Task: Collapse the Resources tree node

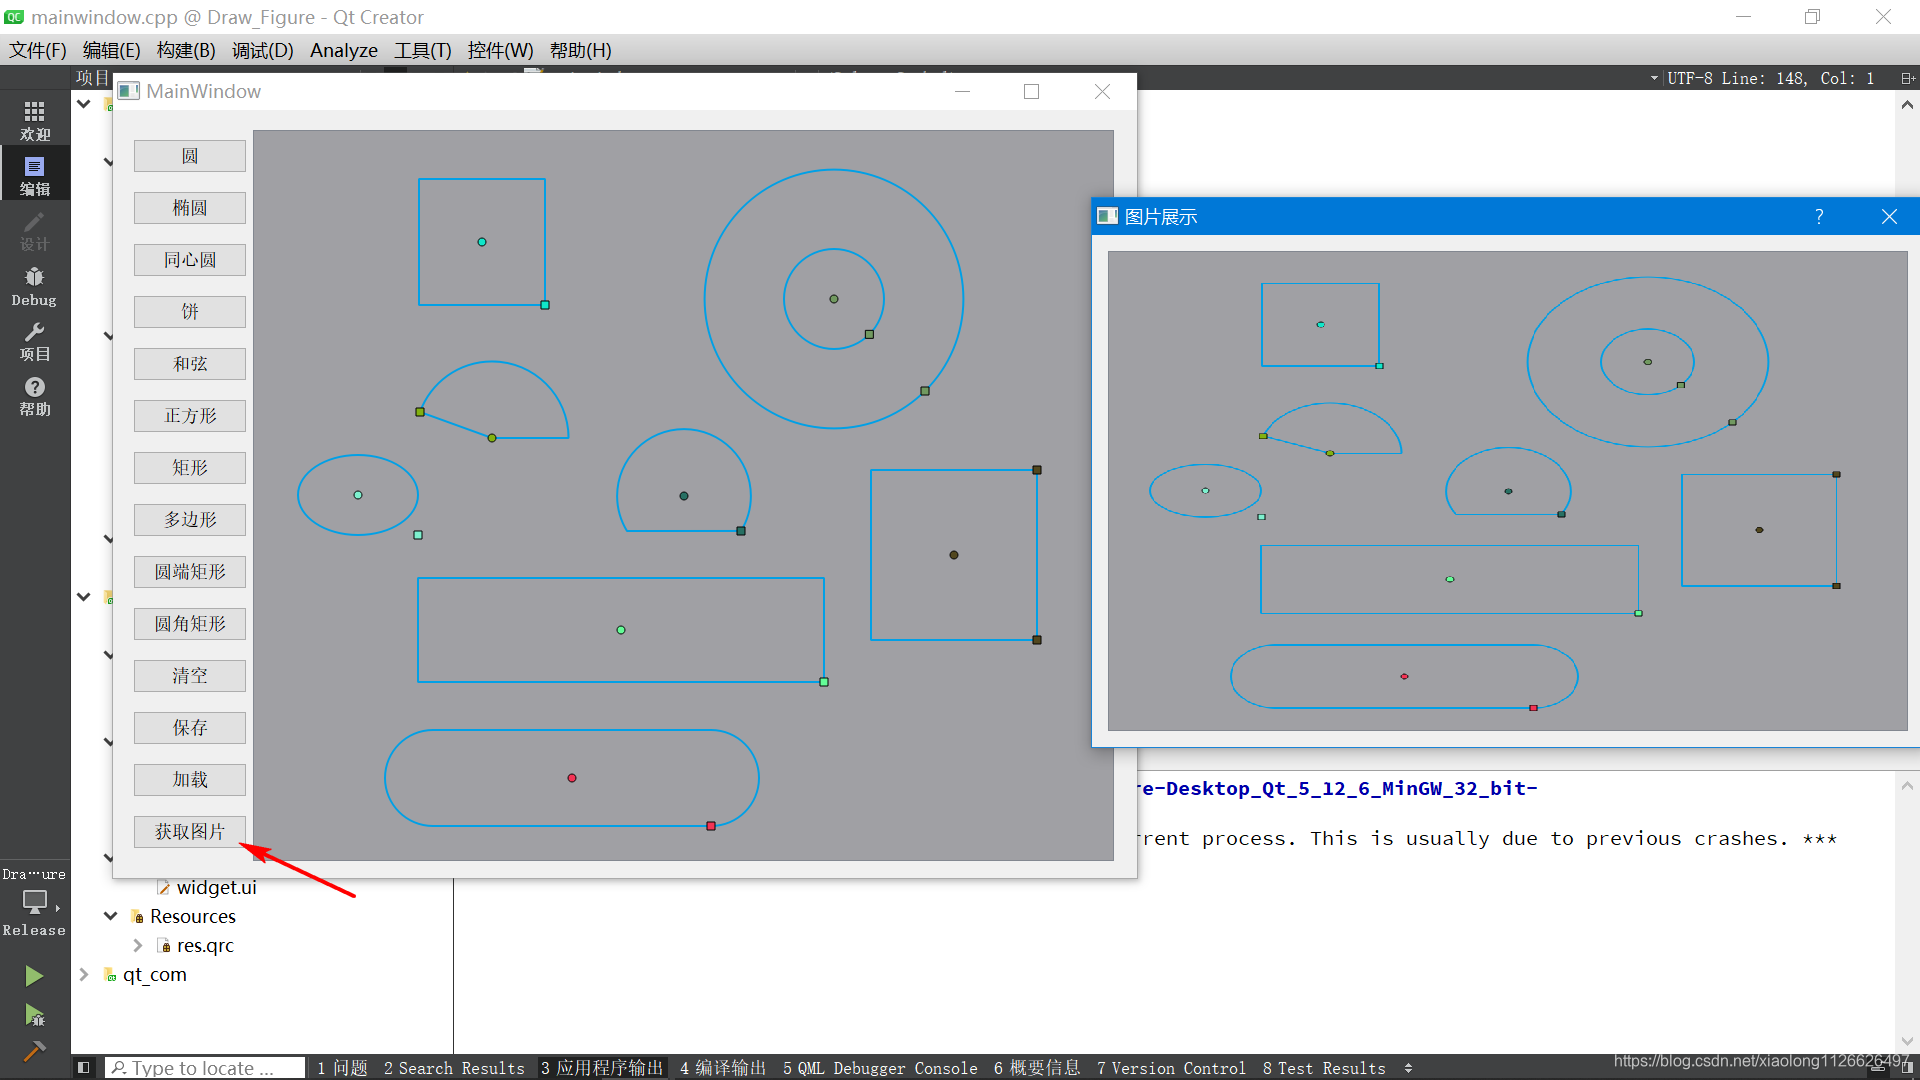Action: (x=110, y=915)
